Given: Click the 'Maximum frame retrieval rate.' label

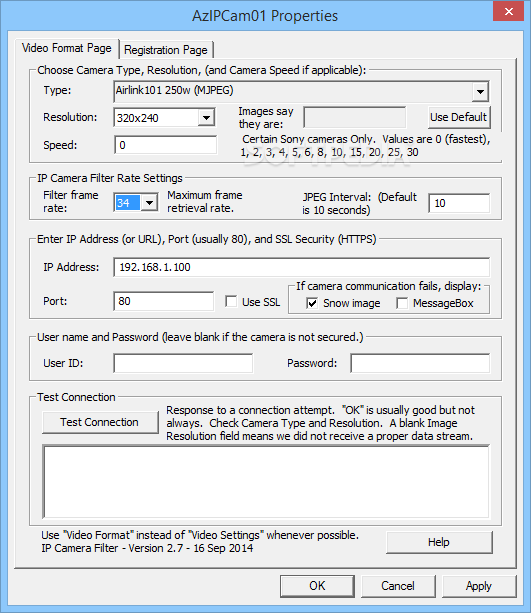Looking at the screenshot, I should pos(205,202).
